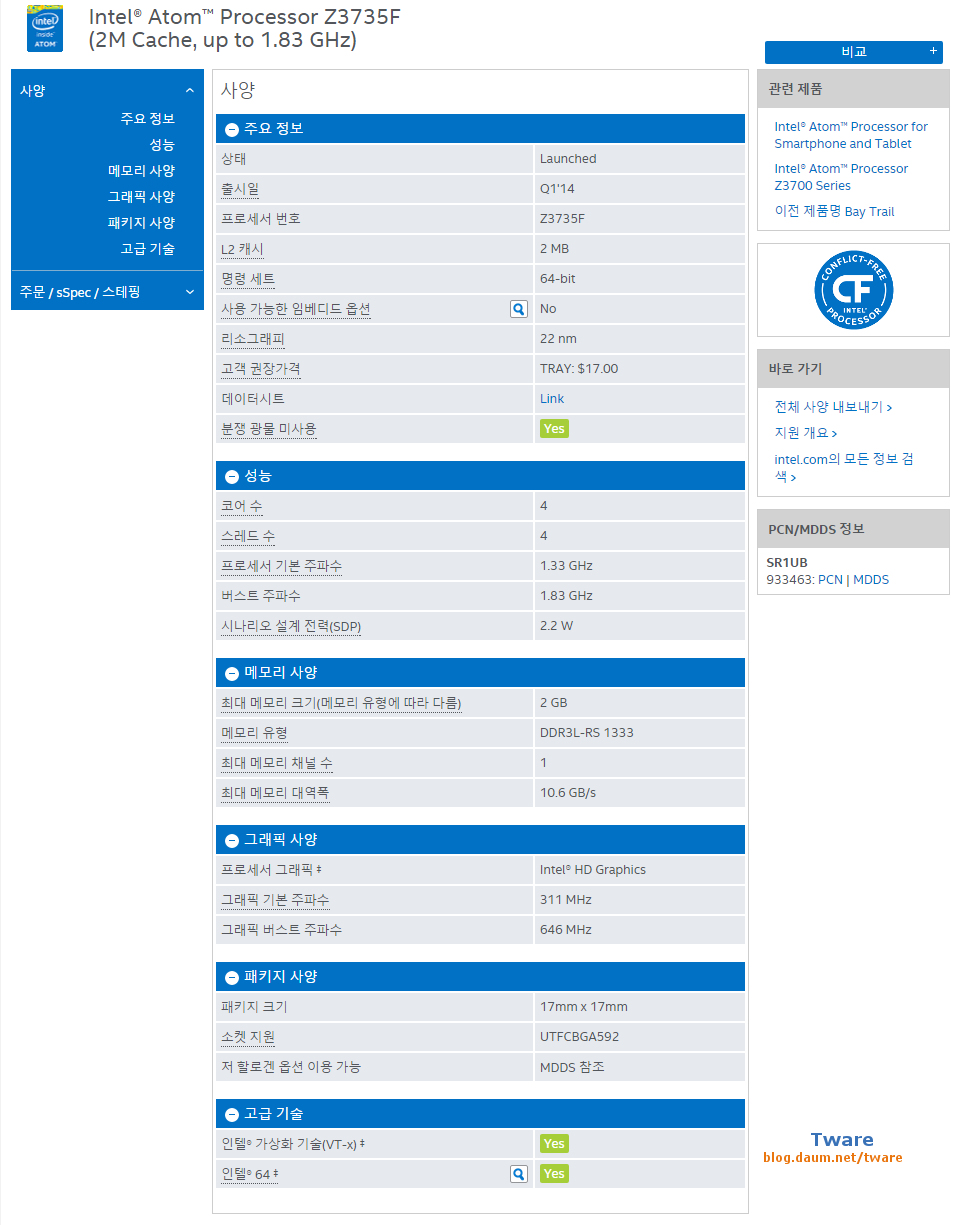
Task: Open Intel Atom Processor Z3700 Series link
Action: 841,177
